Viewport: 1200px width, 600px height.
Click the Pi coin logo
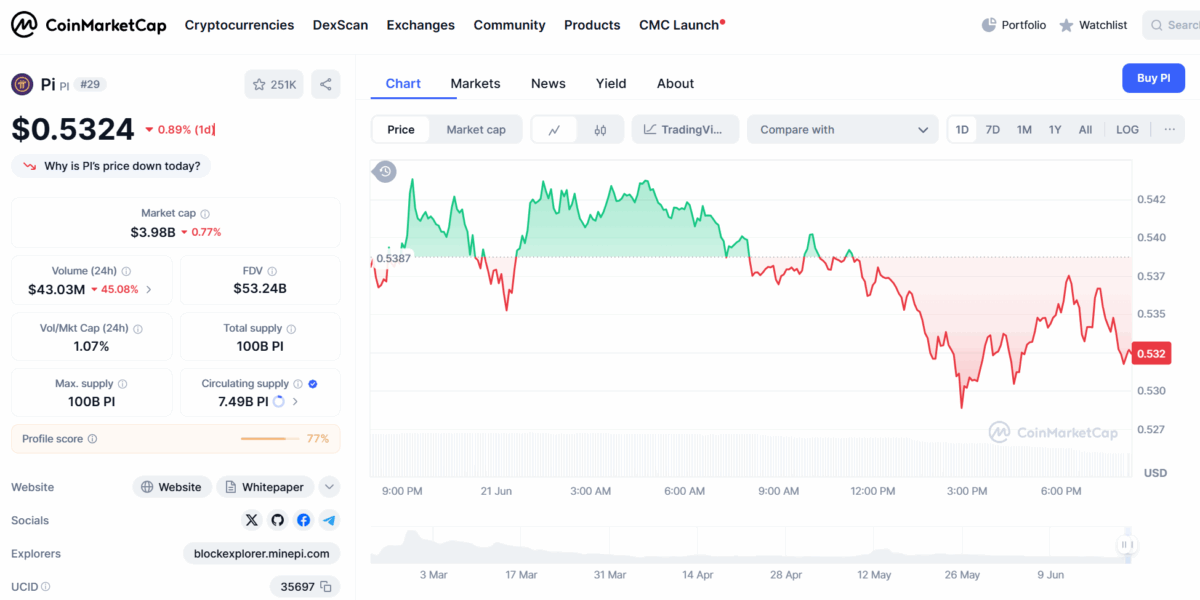tap(22, 84)
